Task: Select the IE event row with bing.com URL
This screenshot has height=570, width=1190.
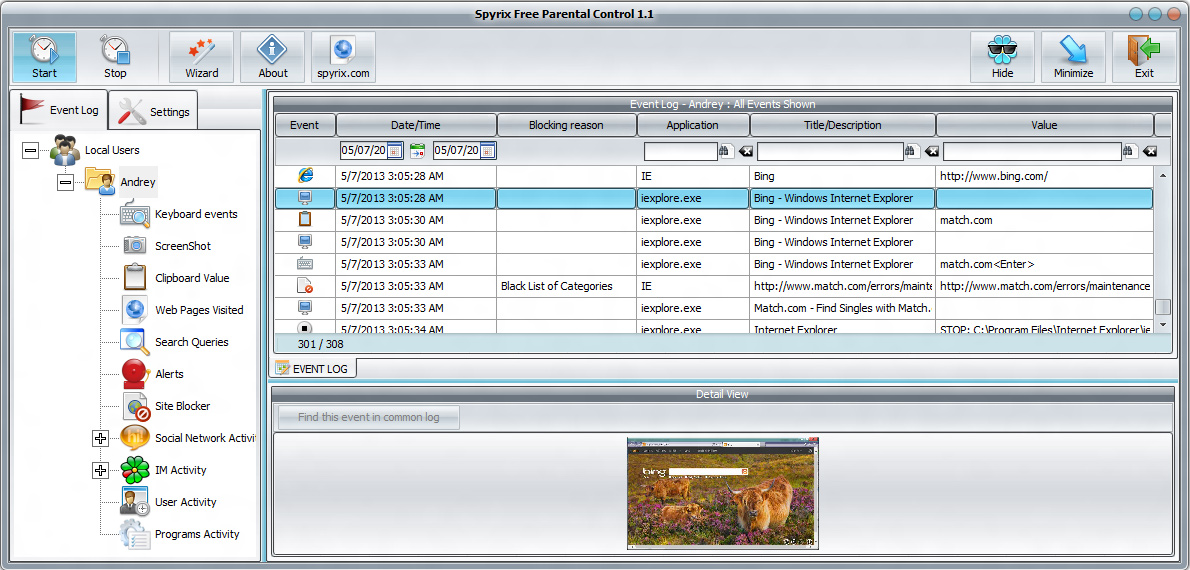Action: [713, 176]
